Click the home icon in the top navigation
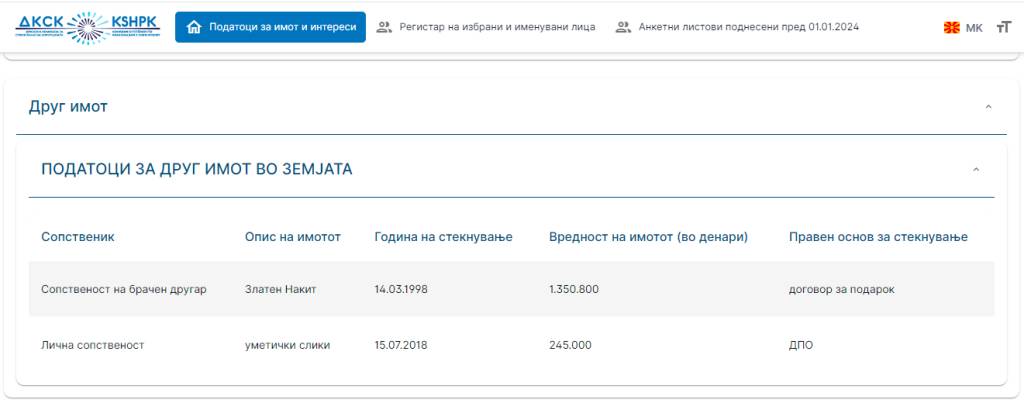 (194, 27)
